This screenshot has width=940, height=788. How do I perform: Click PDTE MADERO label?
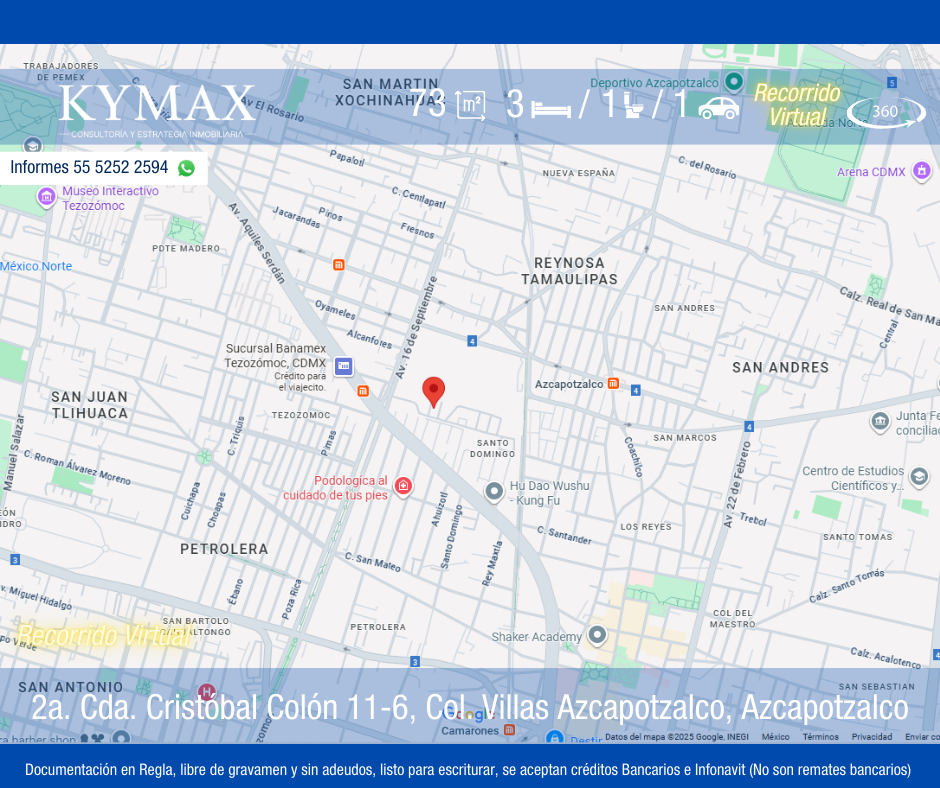pos(186,248)
